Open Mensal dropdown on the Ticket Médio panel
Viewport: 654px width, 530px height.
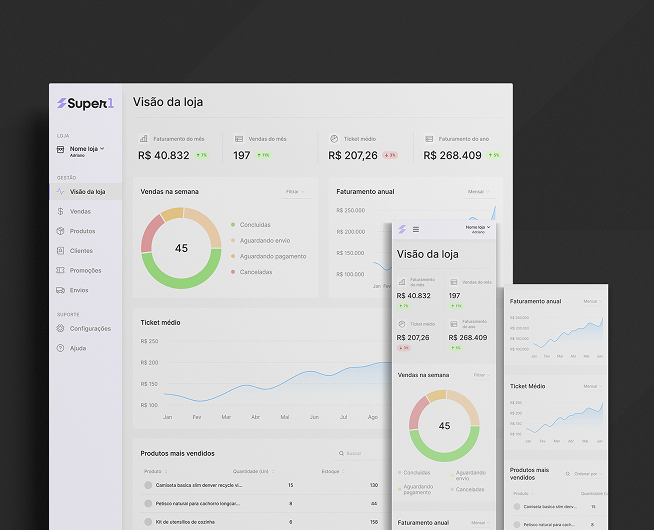[591, 385]
